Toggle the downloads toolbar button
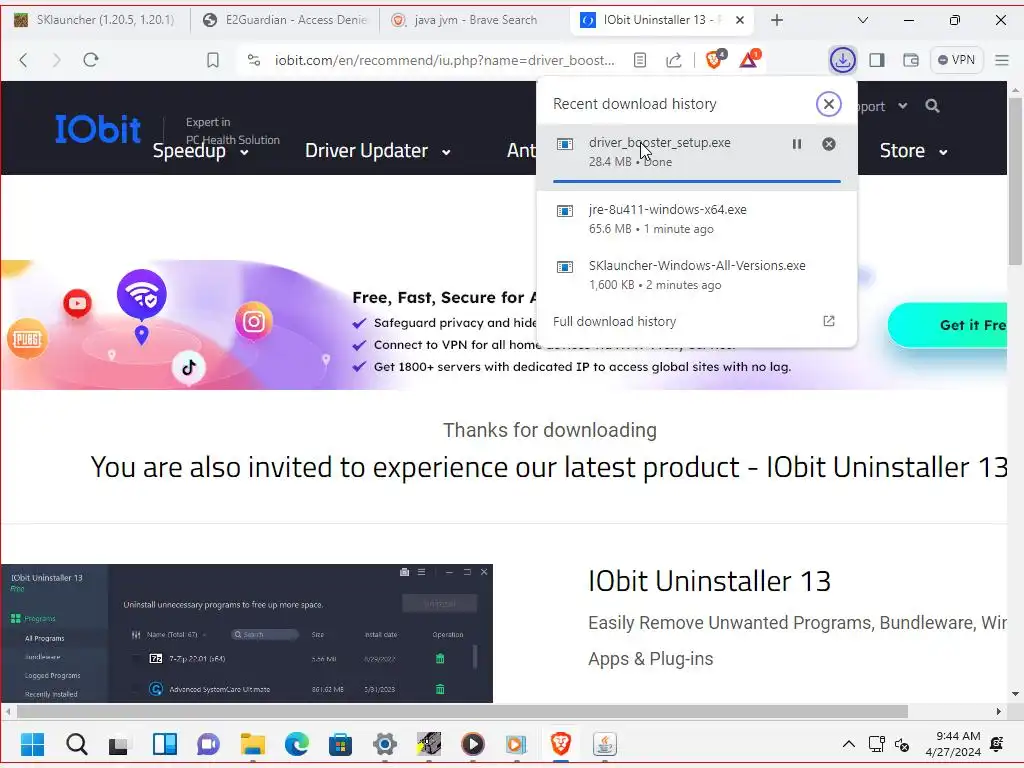Image resolution: width=1024 pixels, height=768 pixels. pyautogui.click(x=842, y=60)
